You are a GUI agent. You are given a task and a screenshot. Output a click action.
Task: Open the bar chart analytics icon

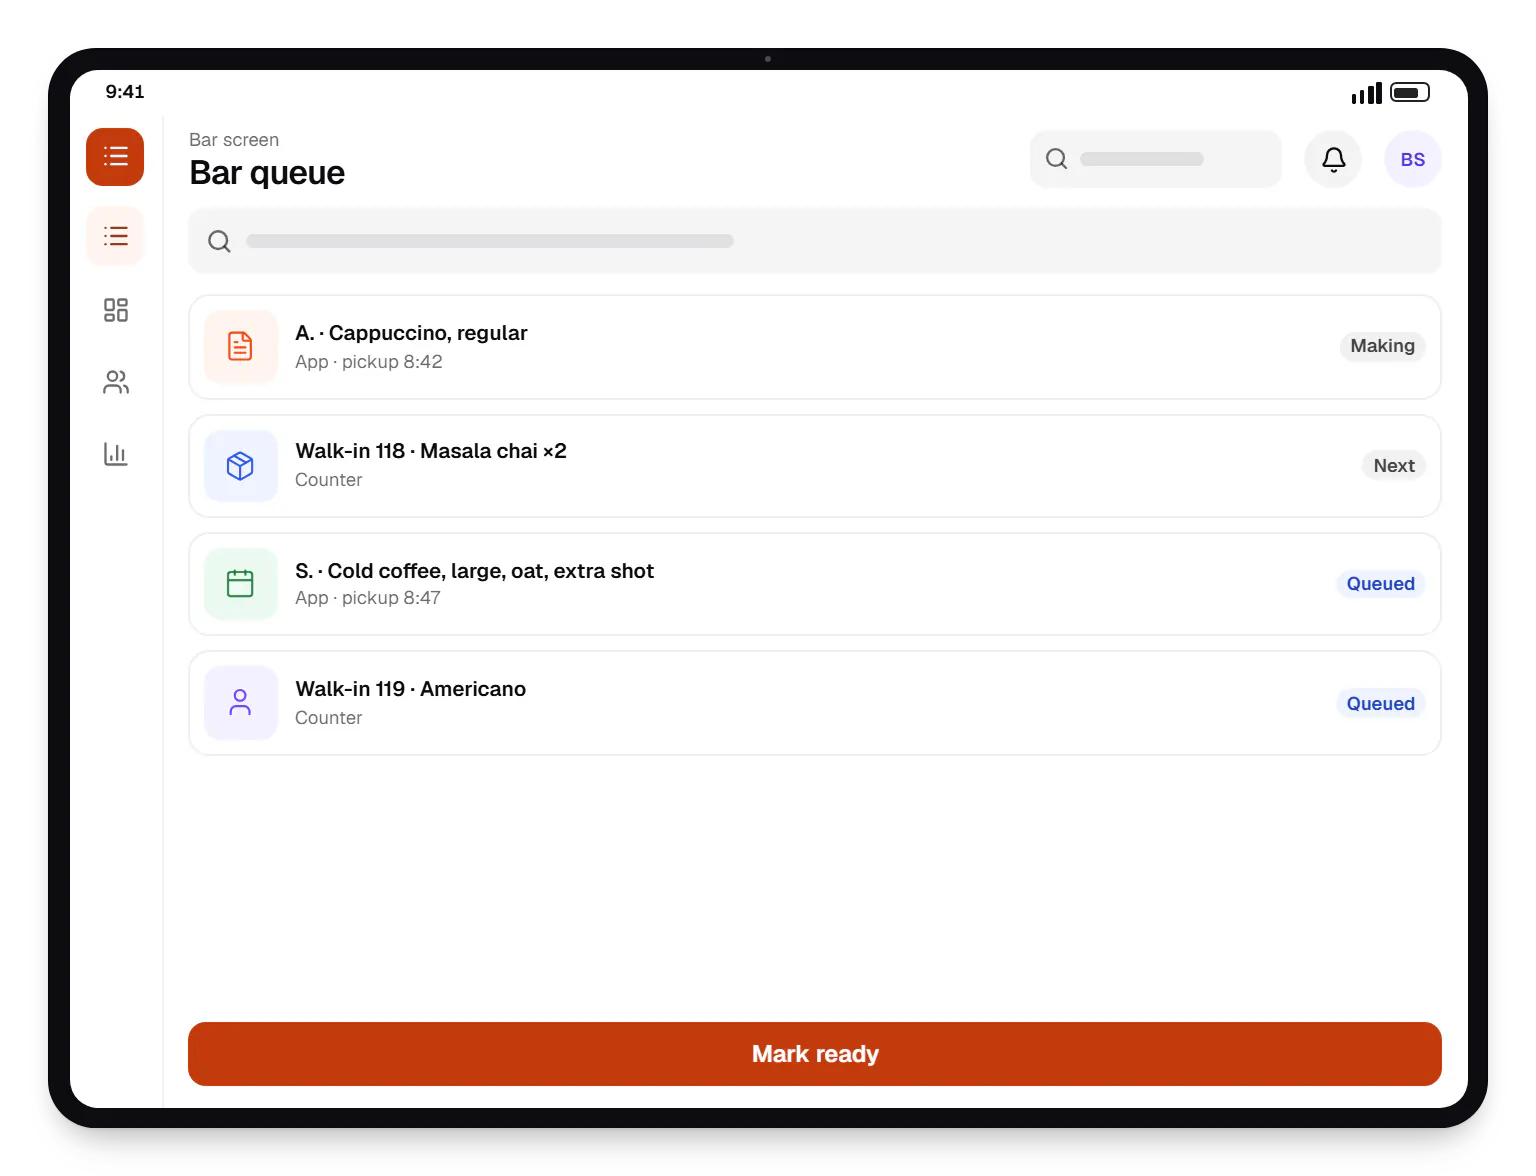115,454
